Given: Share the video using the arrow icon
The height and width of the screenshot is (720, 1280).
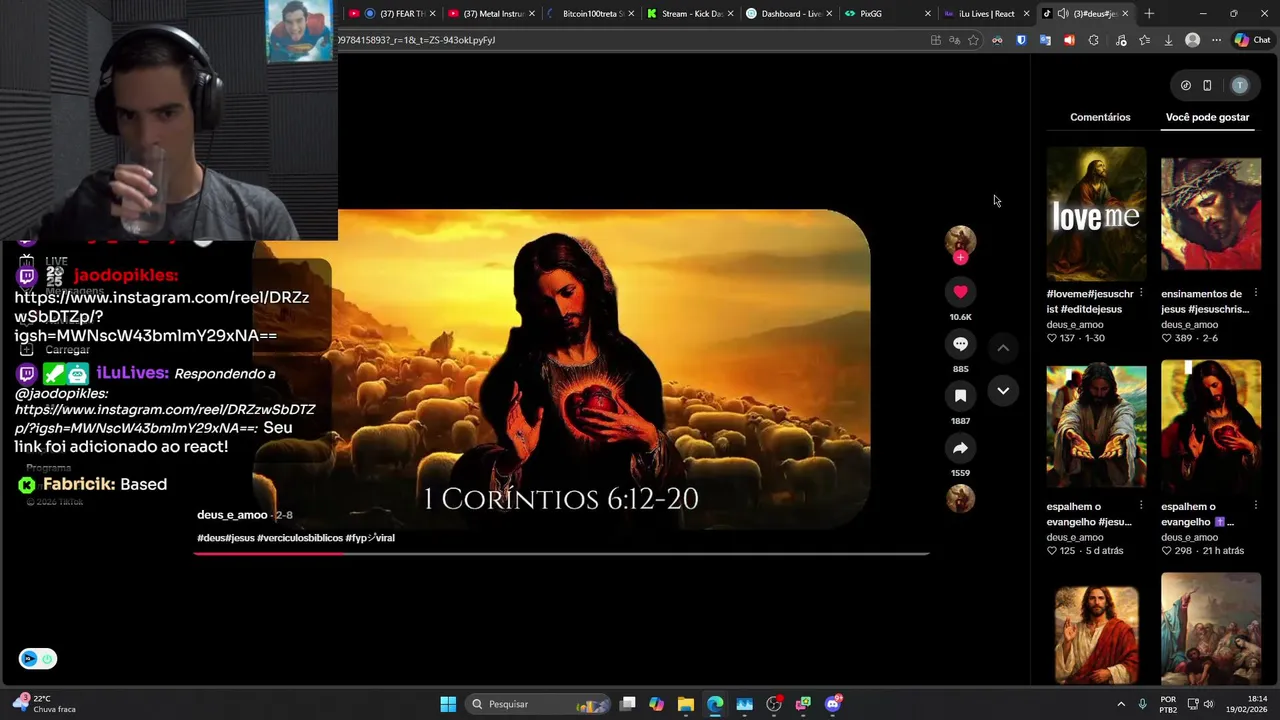Looking at the screenshot, I should click(x=960, y=448).
